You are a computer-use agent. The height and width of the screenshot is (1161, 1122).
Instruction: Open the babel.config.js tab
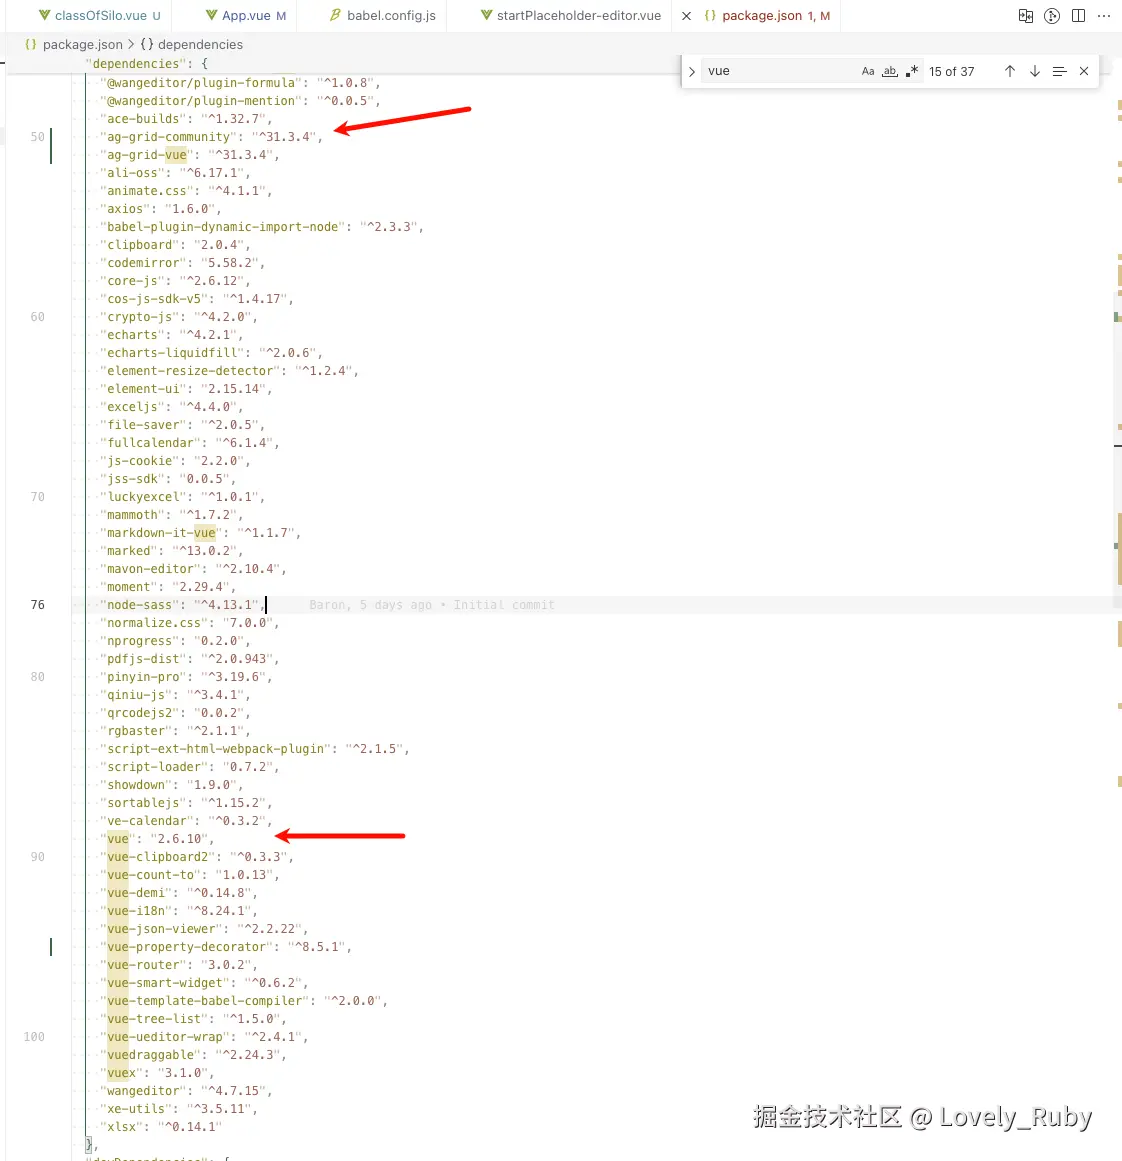pos(383,16)
